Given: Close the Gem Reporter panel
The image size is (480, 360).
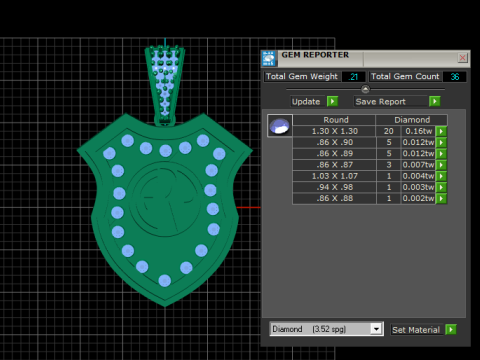Looking at the screenshot, I should (x=463, y=58).
